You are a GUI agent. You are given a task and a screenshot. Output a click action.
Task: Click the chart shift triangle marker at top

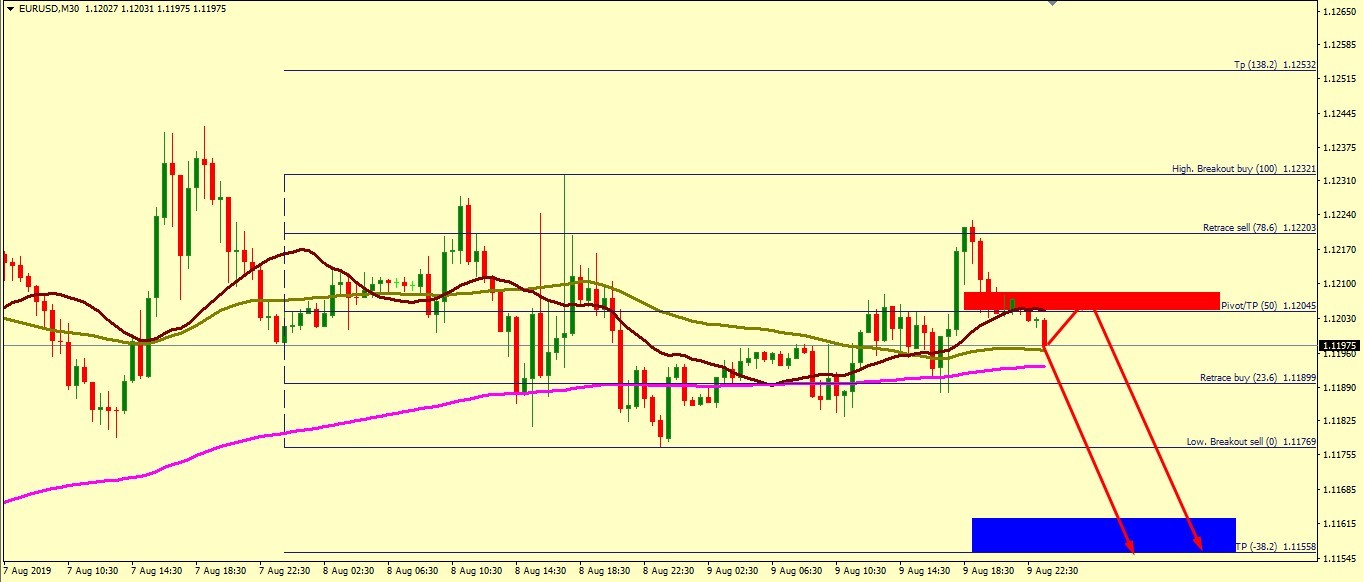[1051, 3]
